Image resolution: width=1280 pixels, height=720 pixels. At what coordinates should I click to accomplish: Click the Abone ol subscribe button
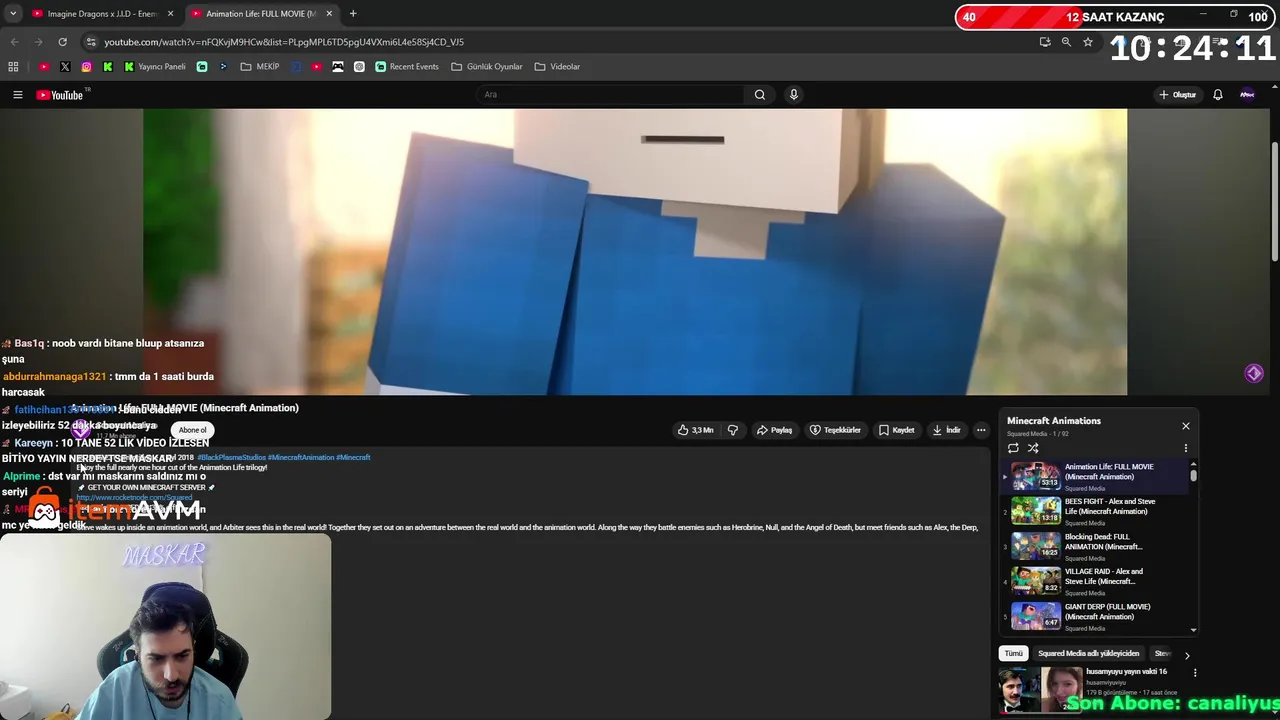[192, 430]
